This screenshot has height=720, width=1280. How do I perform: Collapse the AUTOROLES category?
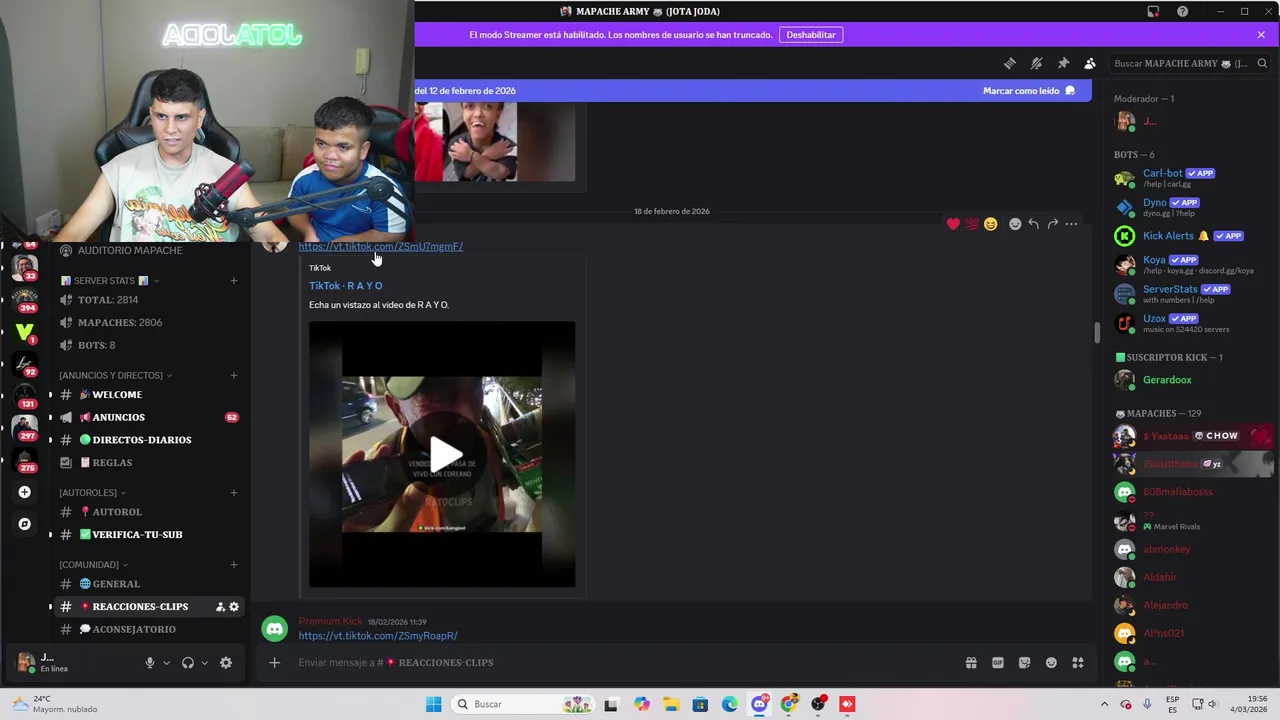93,493
